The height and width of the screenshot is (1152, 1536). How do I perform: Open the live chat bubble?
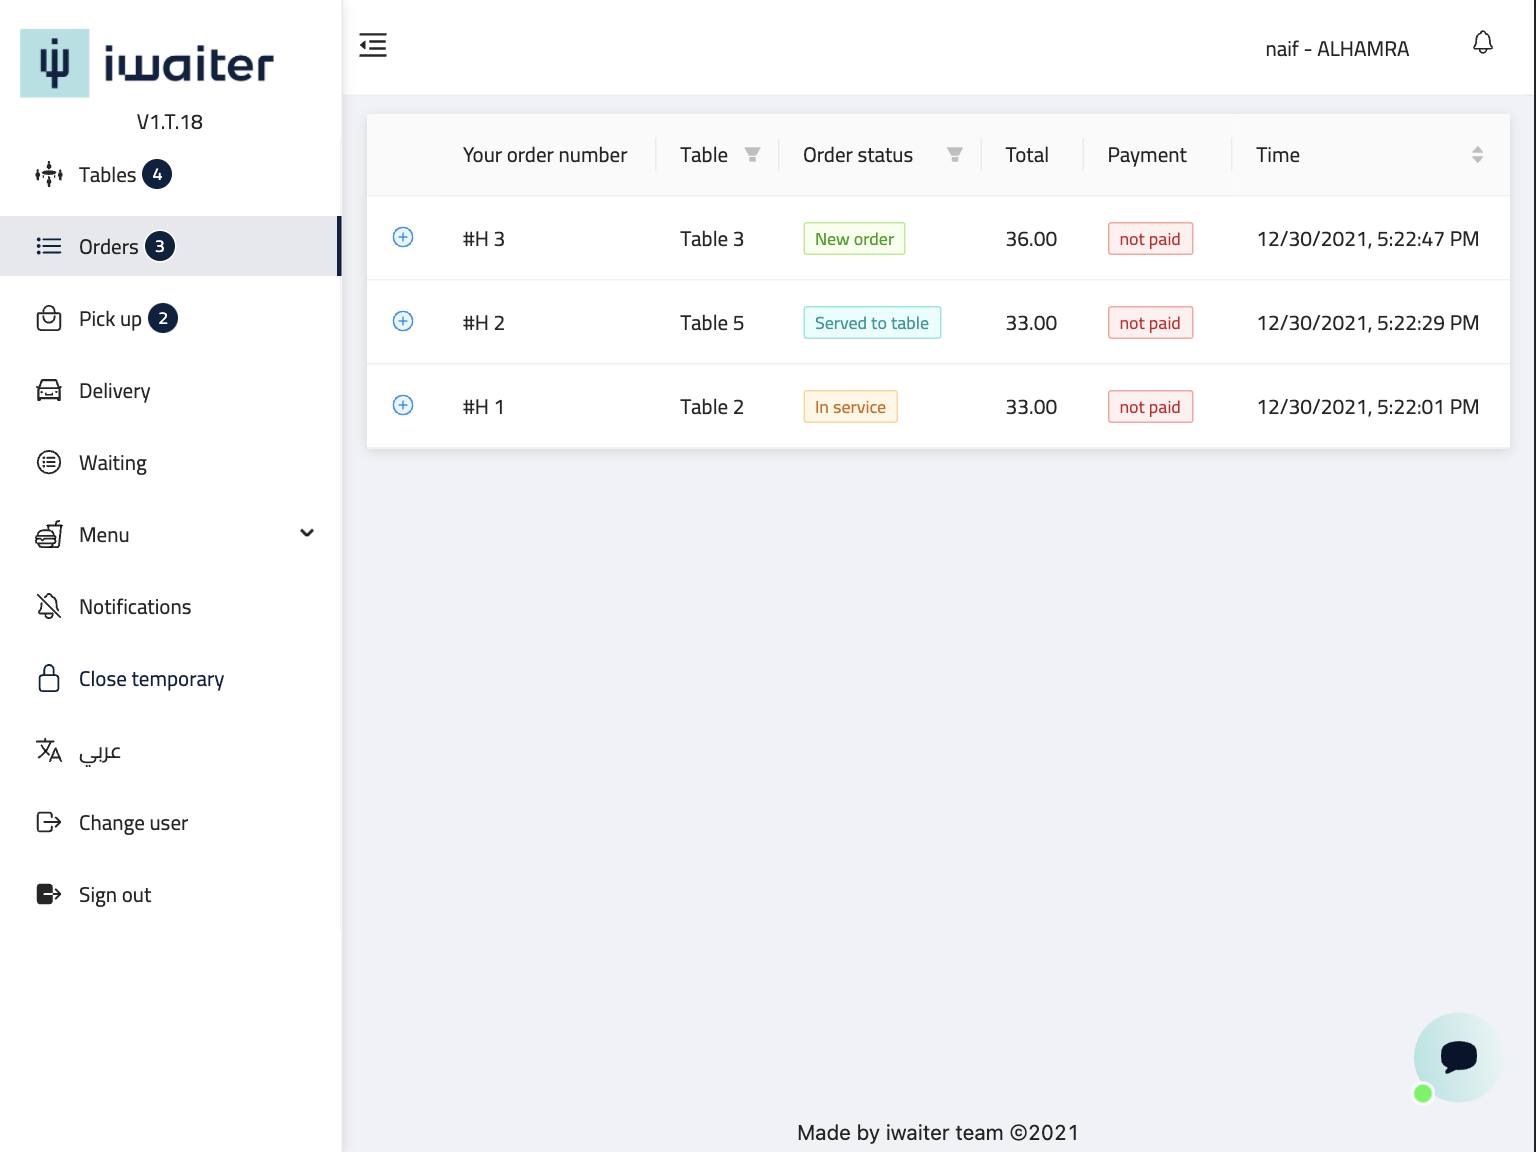[1457, 1057]
